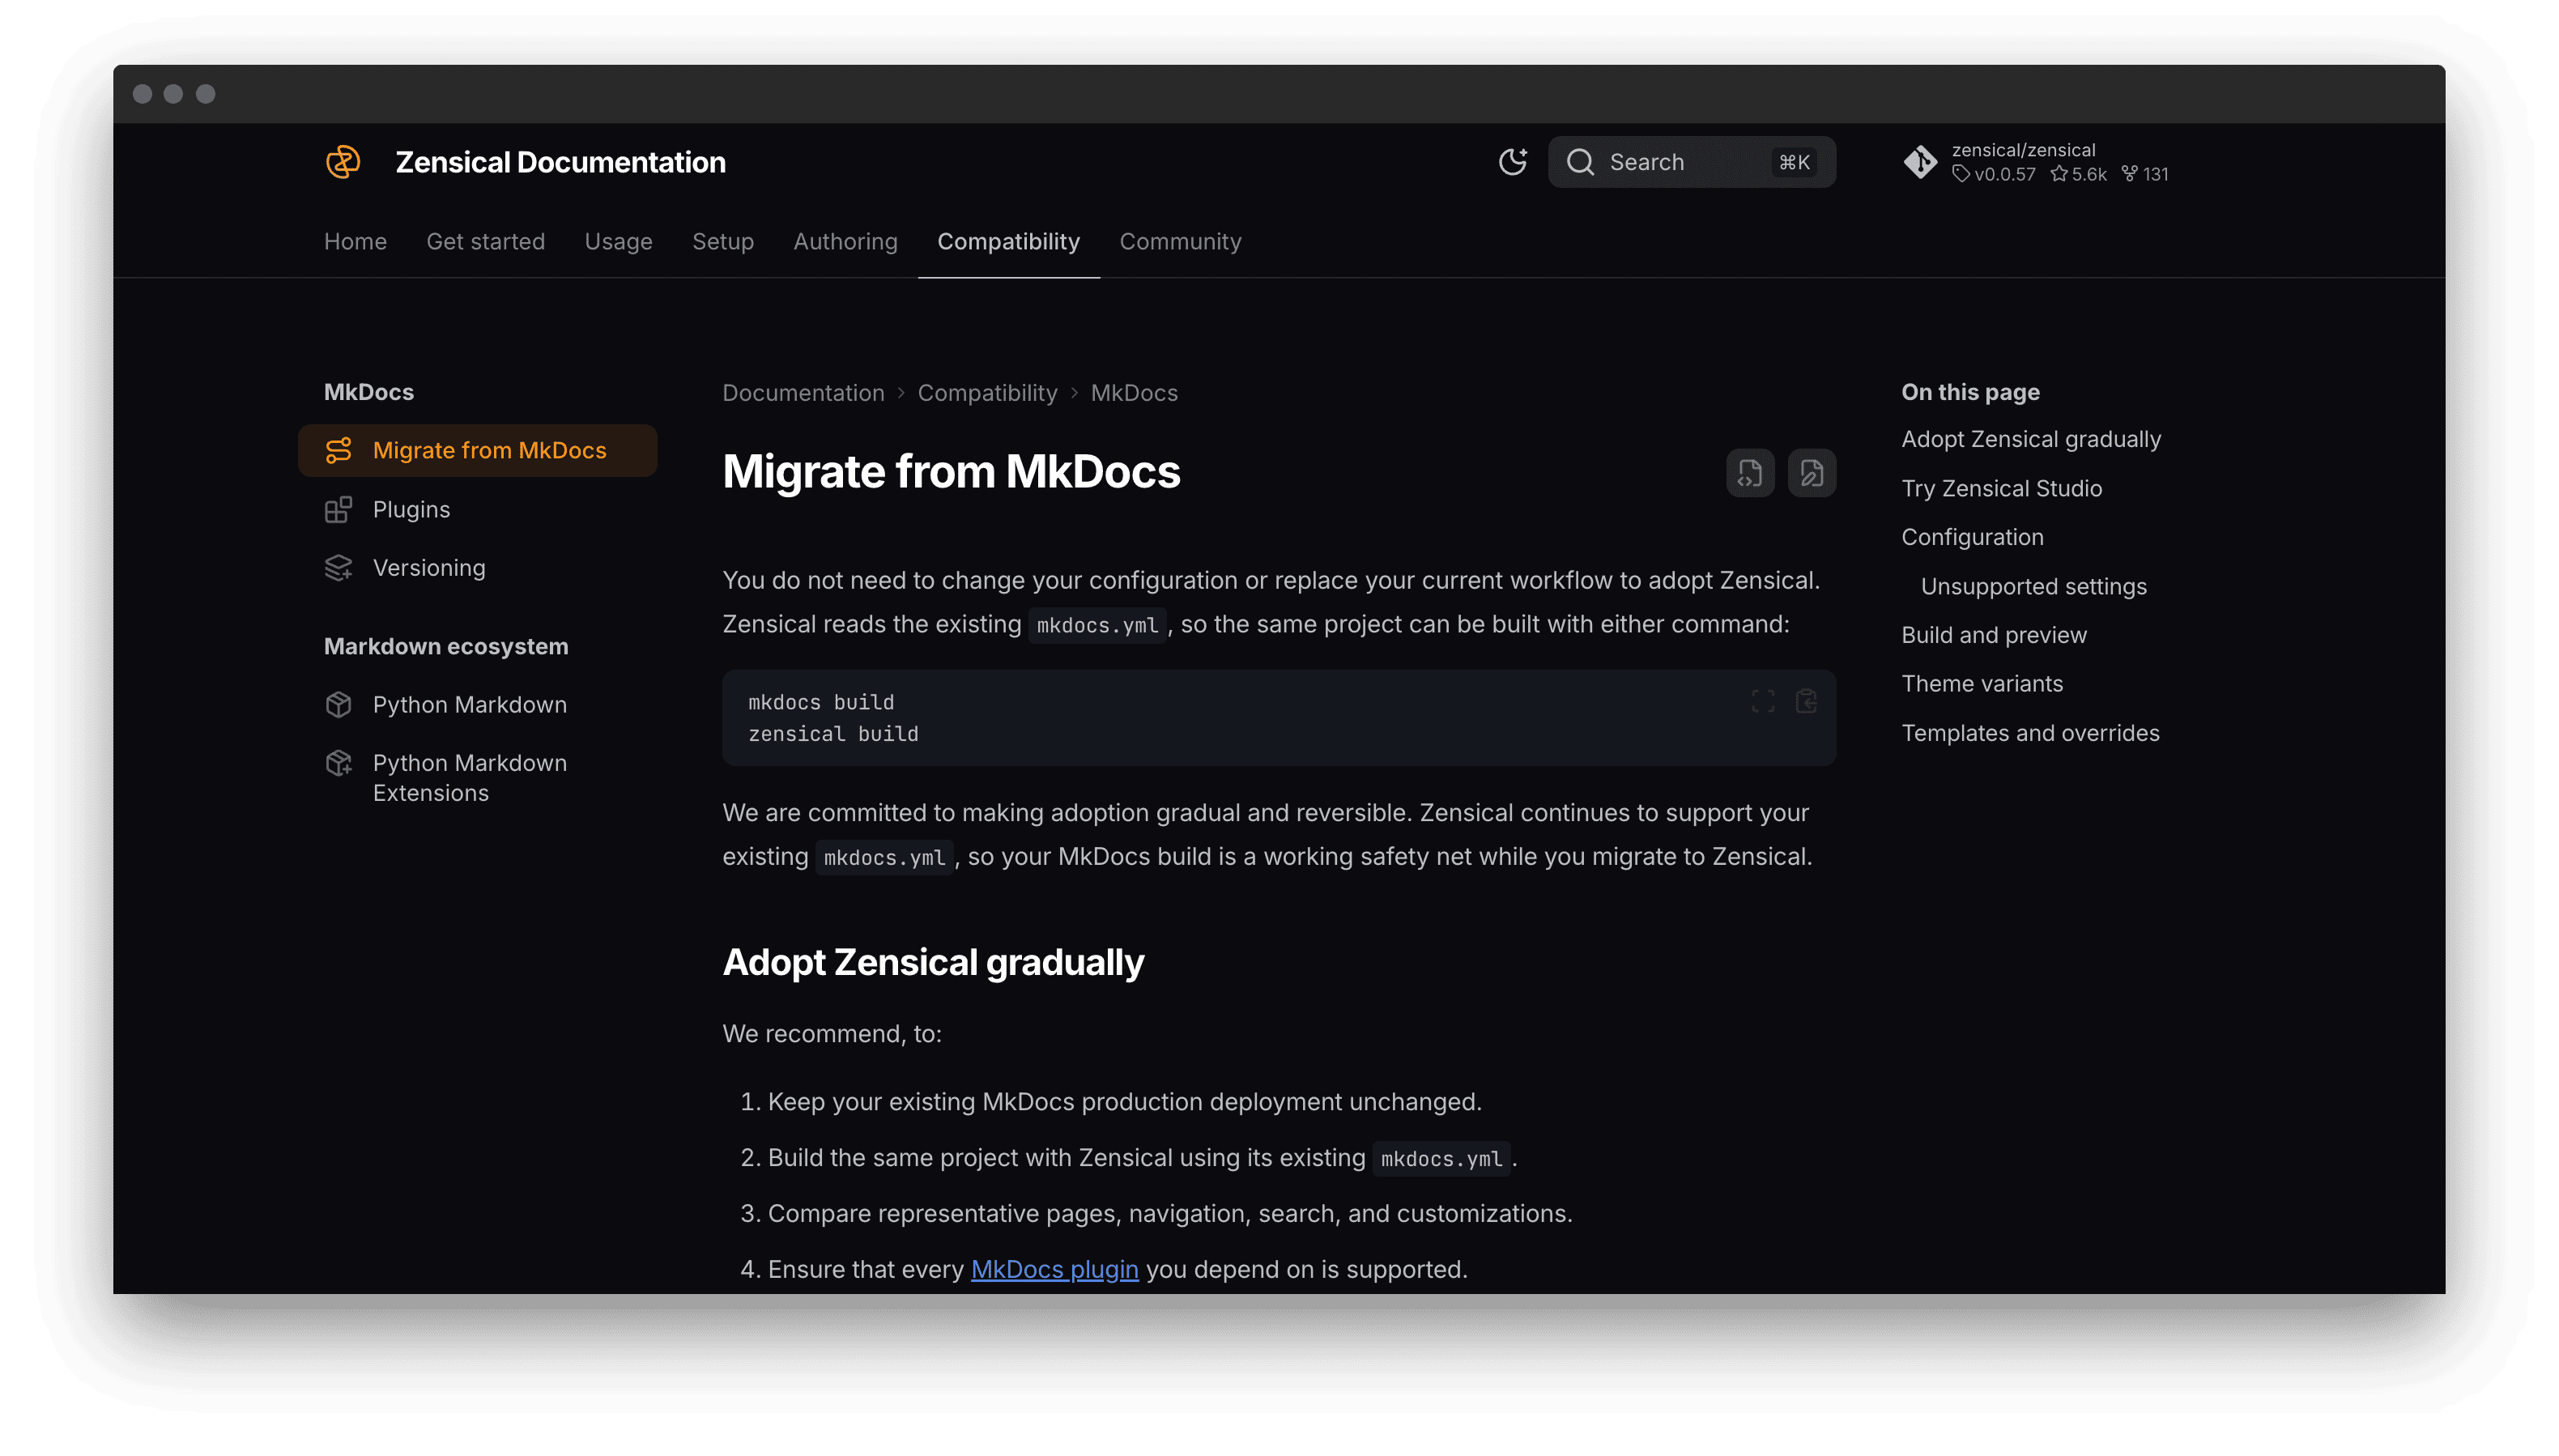Click the view page source icon button

click(x=1750, y=473)
